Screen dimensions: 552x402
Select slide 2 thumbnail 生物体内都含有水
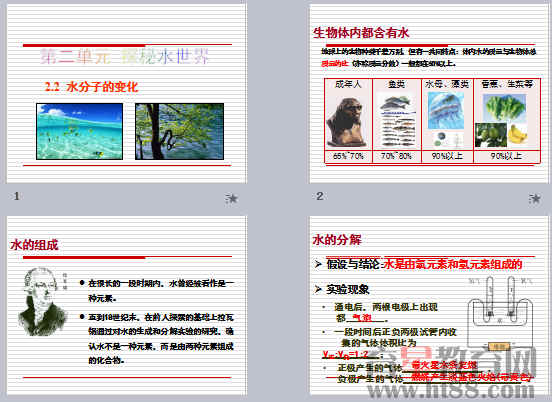click(429, 93)
